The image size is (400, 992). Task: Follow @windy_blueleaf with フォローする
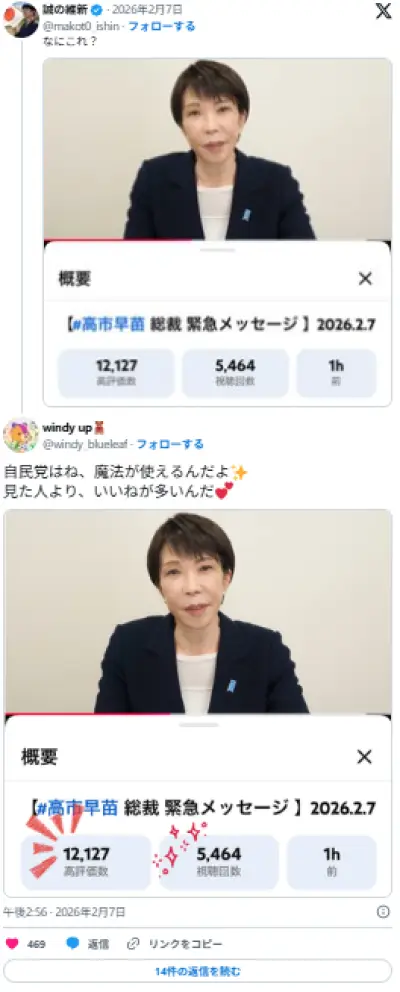pyautogui.click(x=170, y=444)
